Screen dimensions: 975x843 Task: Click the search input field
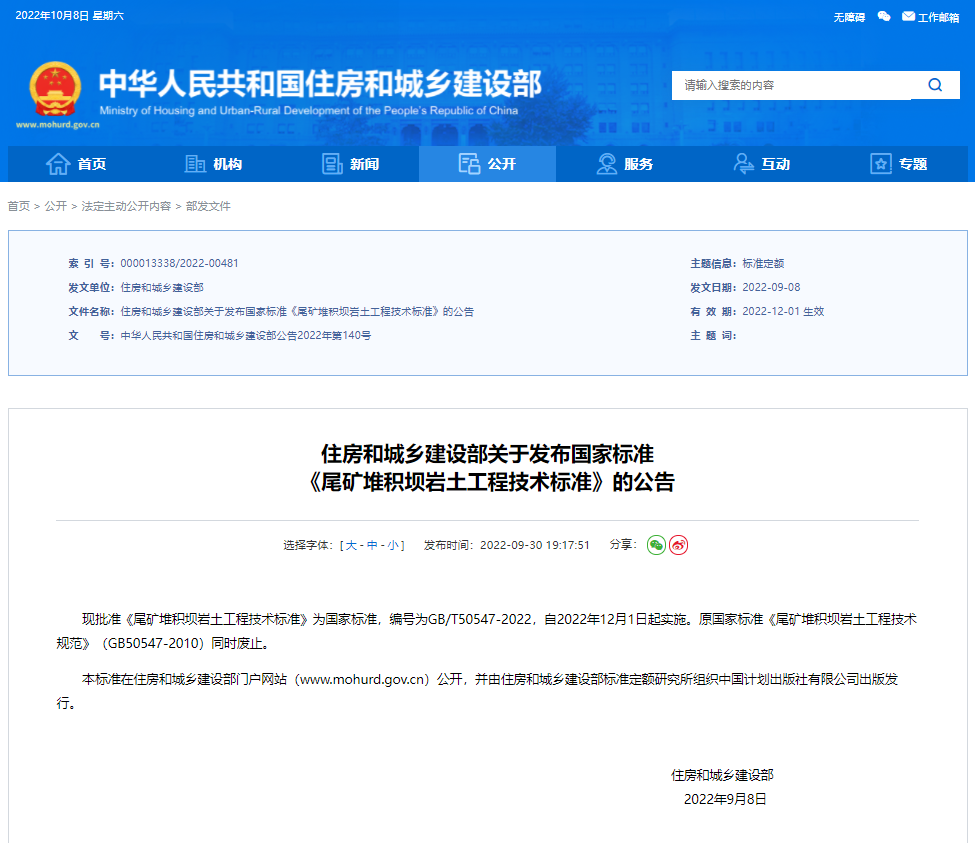tap(790, 85)
